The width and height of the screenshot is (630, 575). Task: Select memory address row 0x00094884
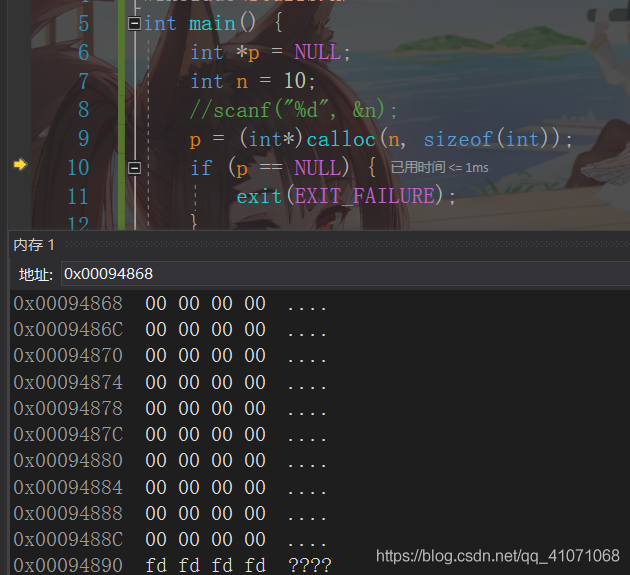click(x=170, y=487)
